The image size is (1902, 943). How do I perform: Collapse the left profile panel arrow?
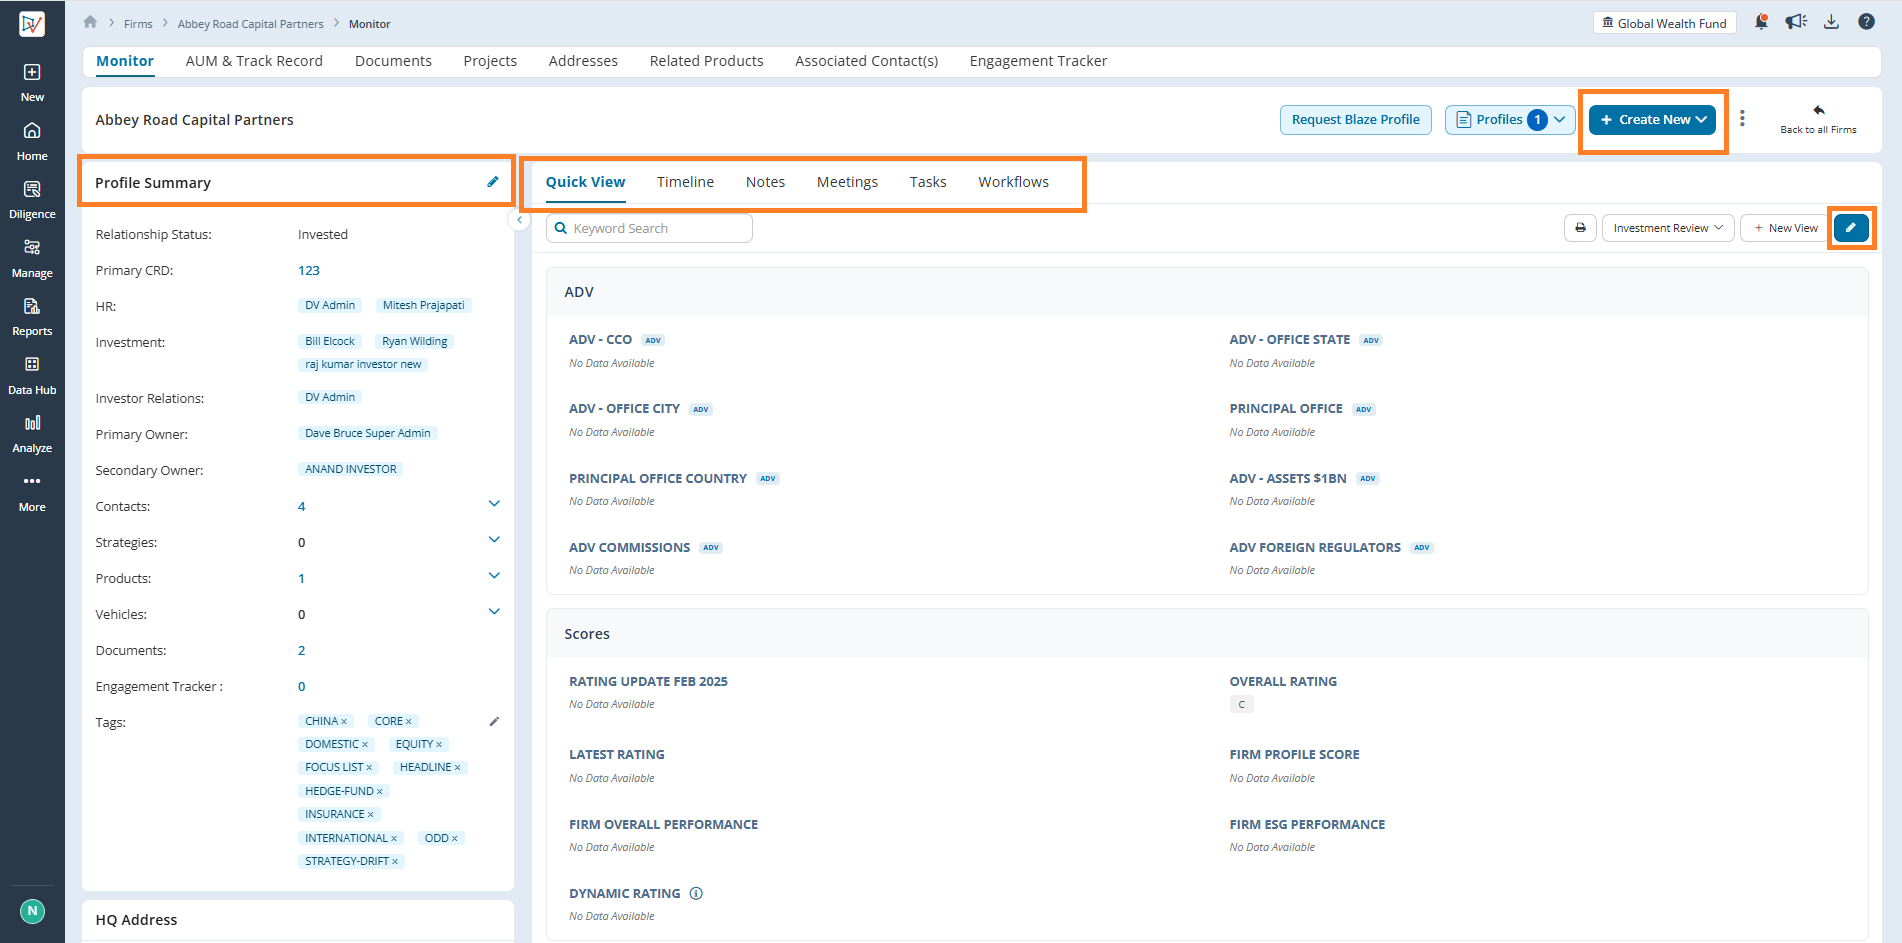click(x=519, y=220)
